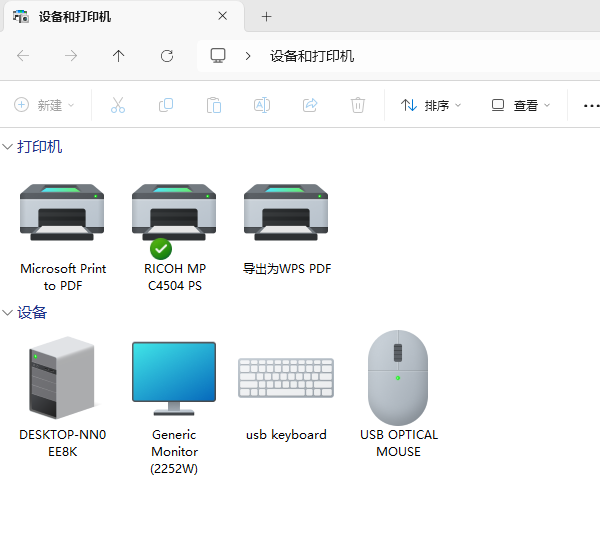The height and width of the screenshot is (545, 600).
Task: Go up one level with up arrow
Action: (119, 56)
